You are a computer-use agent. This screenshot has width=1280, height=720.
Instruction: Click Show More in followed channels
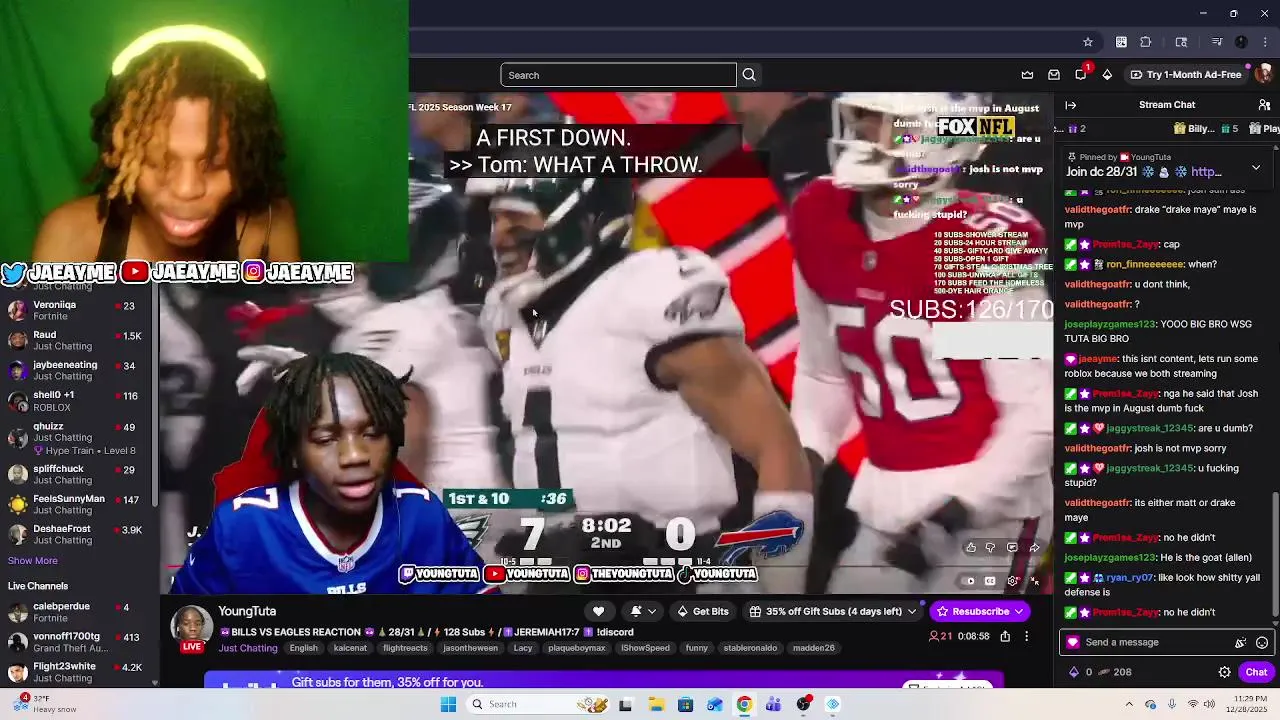coord(33,561)
